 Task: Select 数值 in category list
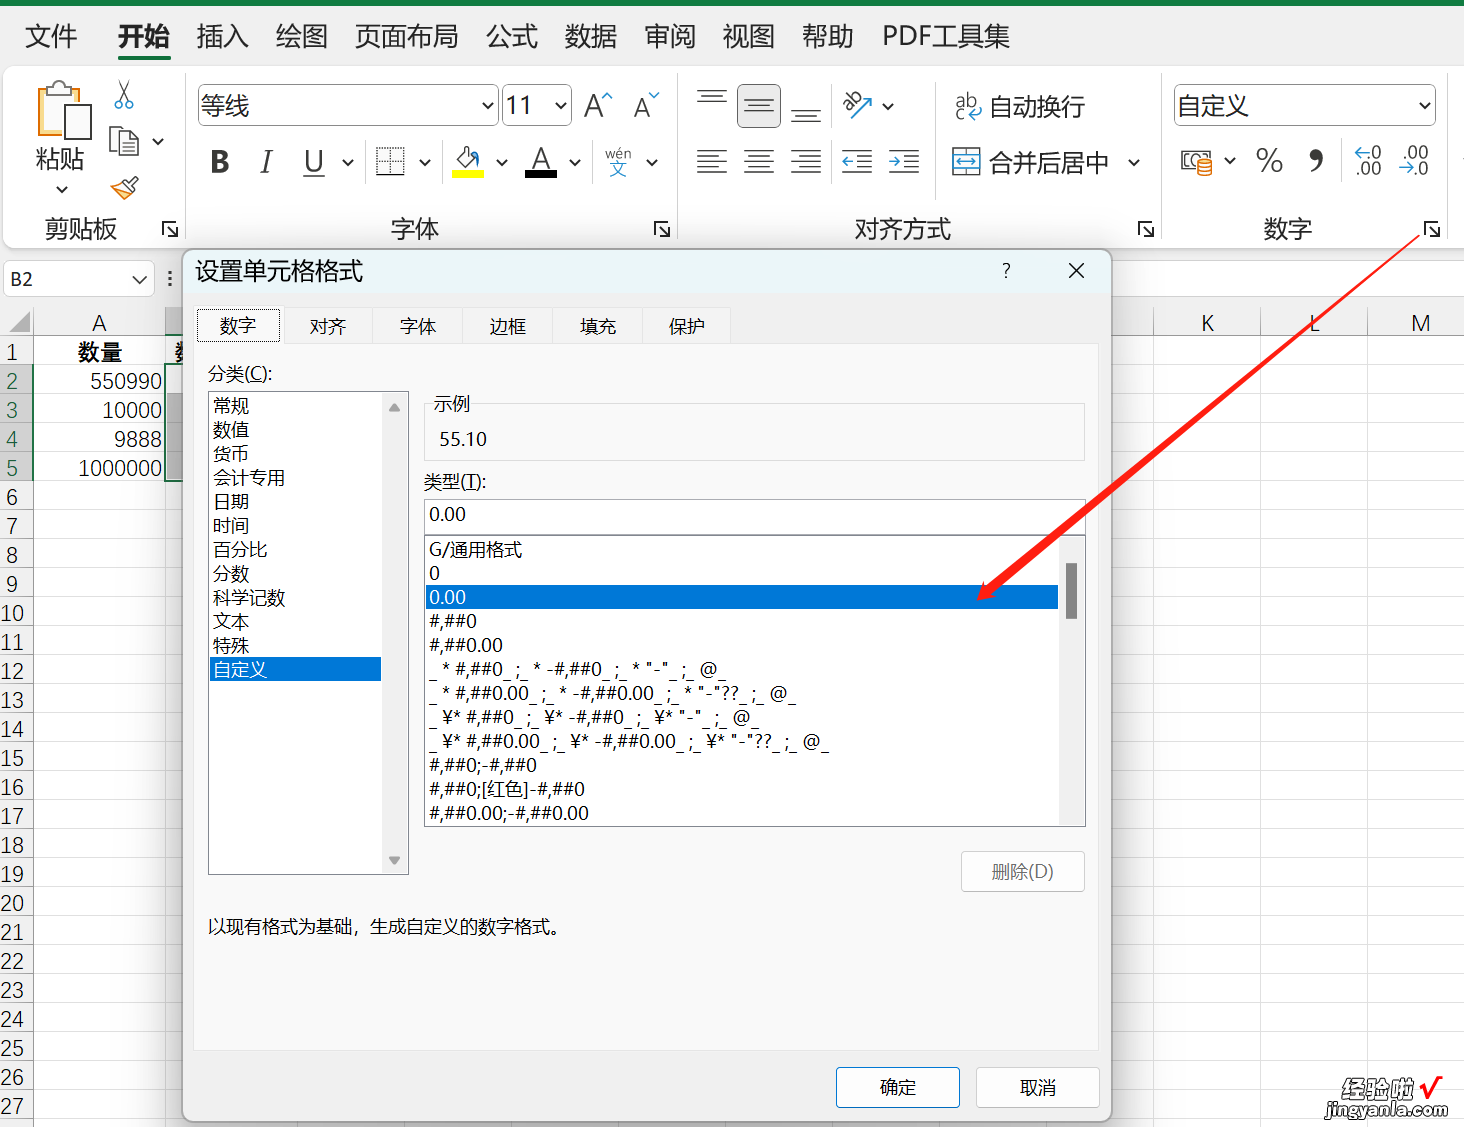point(231,429)
